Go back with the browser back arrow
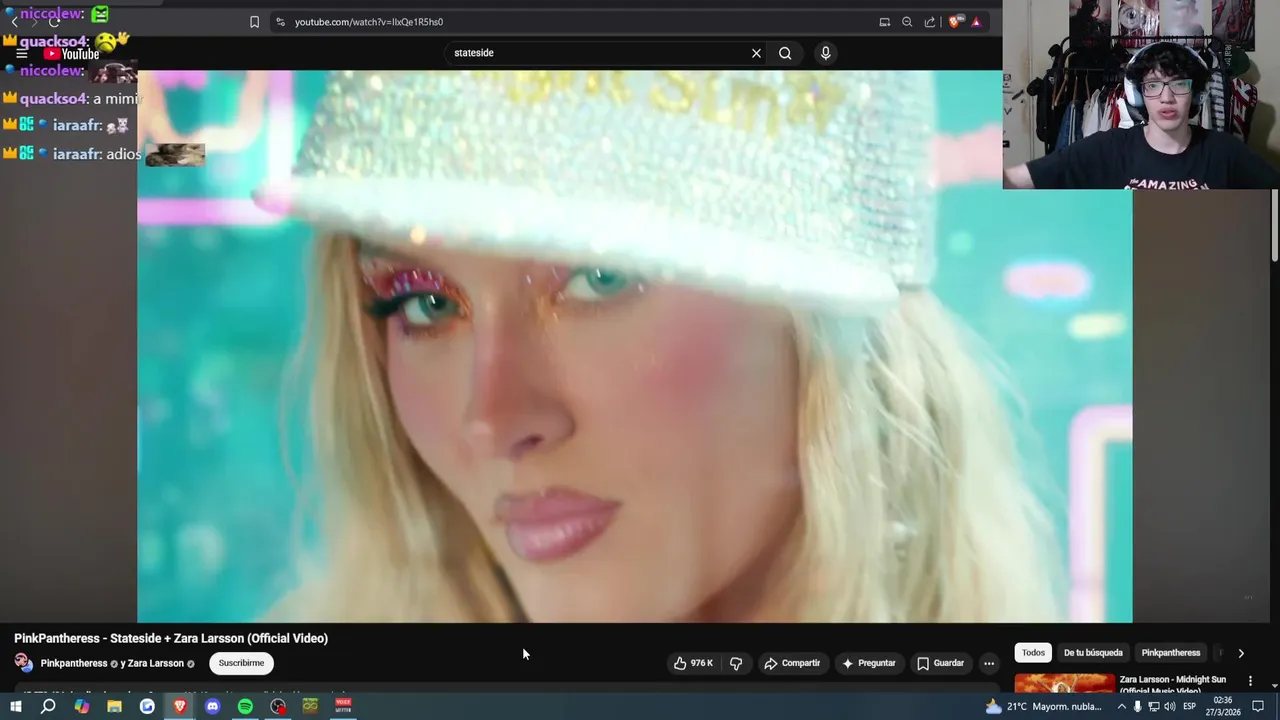Image resolution: width=1280 pixels, height=720 pixels. (x=14, y=22)
